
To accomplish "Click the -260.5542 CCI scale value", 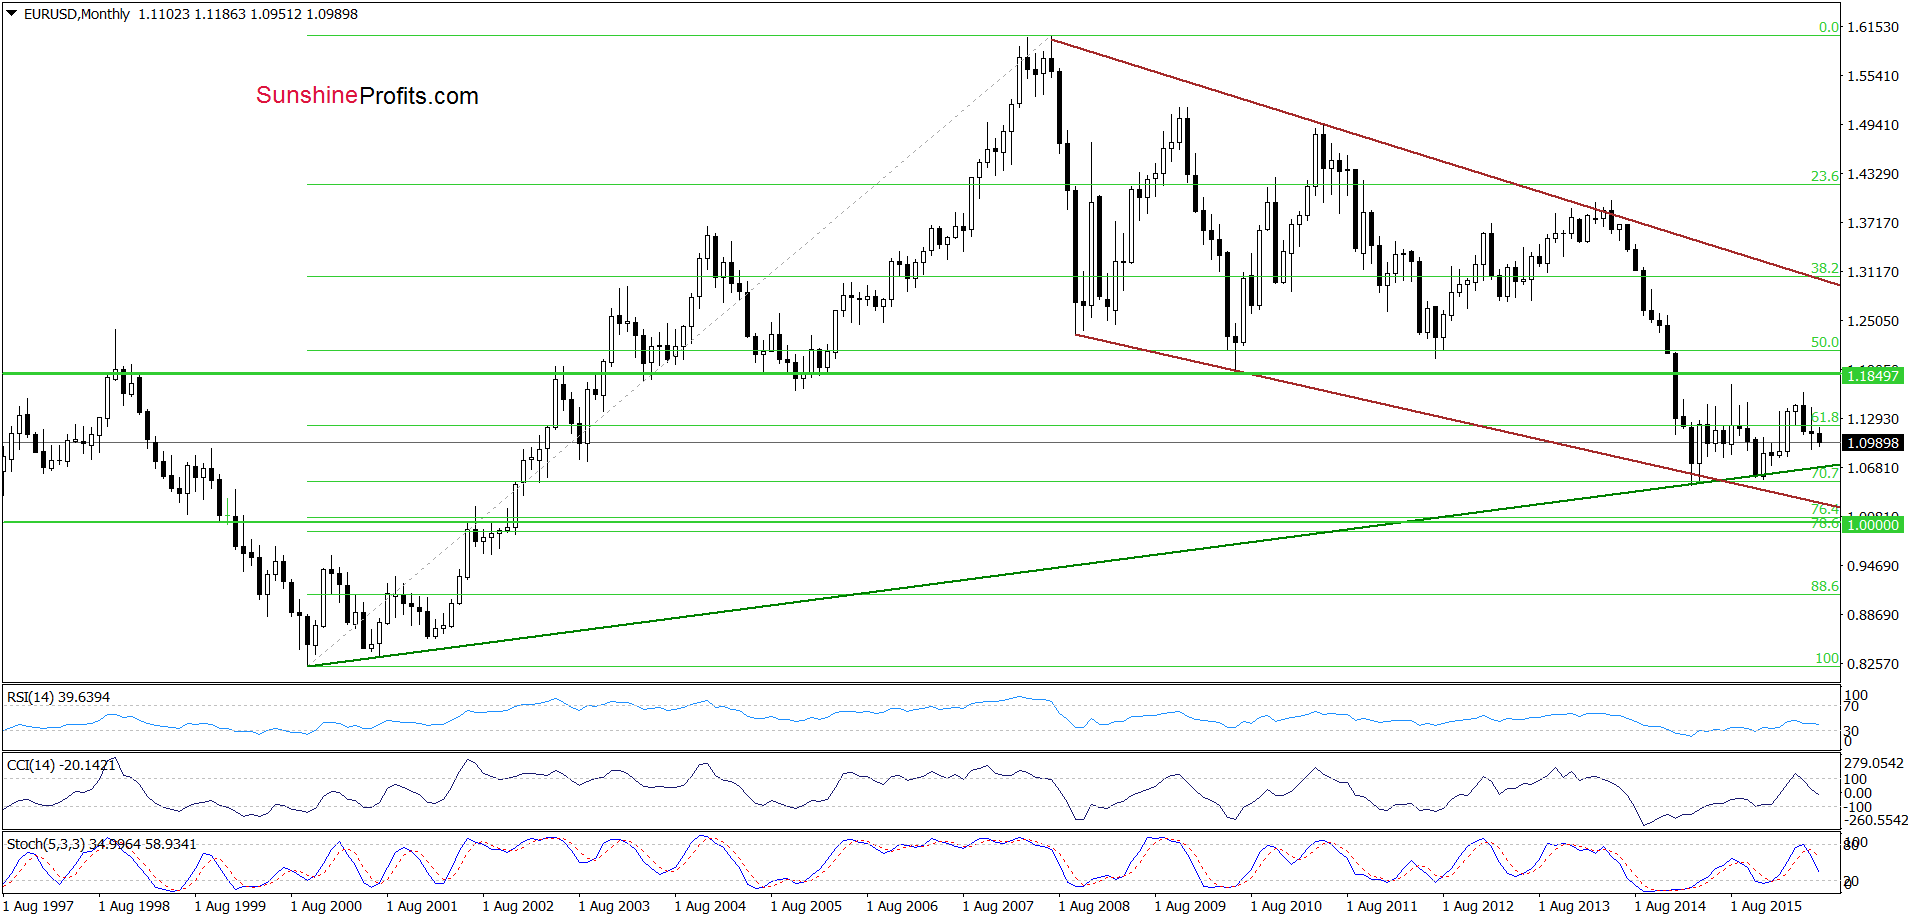I will (1874, 820).
